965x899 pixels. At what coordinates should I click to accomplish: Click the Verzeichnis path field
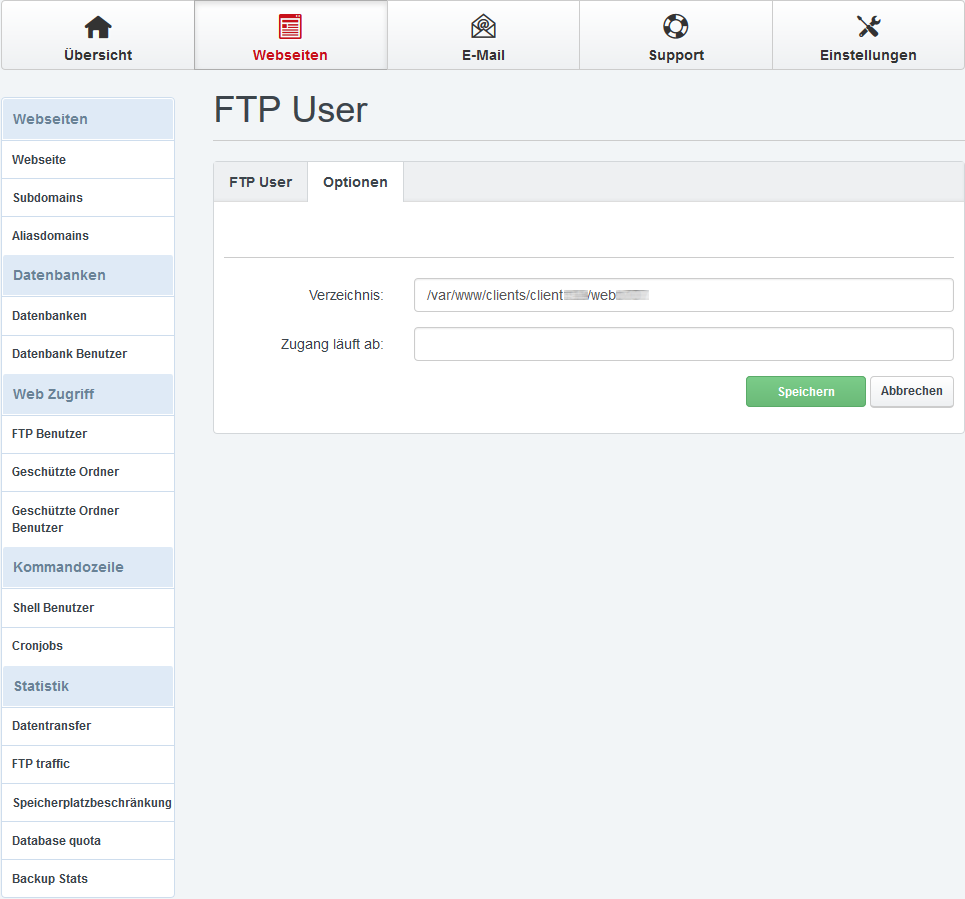point(683,295)
